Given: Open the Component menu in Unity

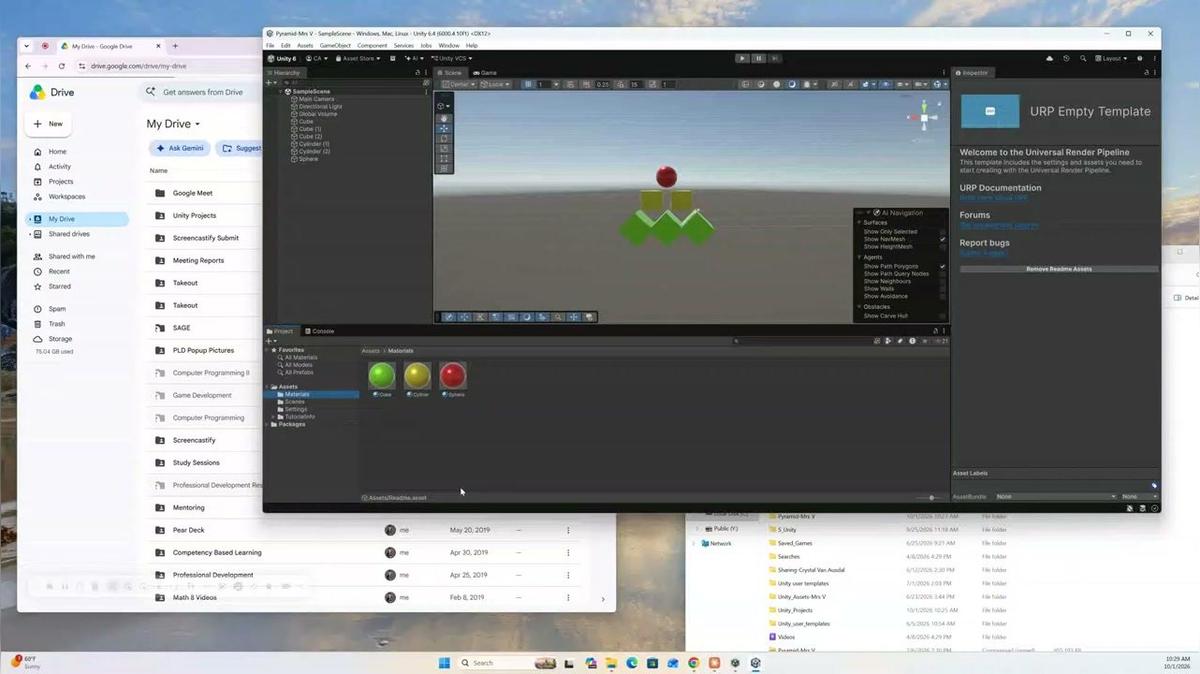Looking at the screenshot, I should 372,45.
